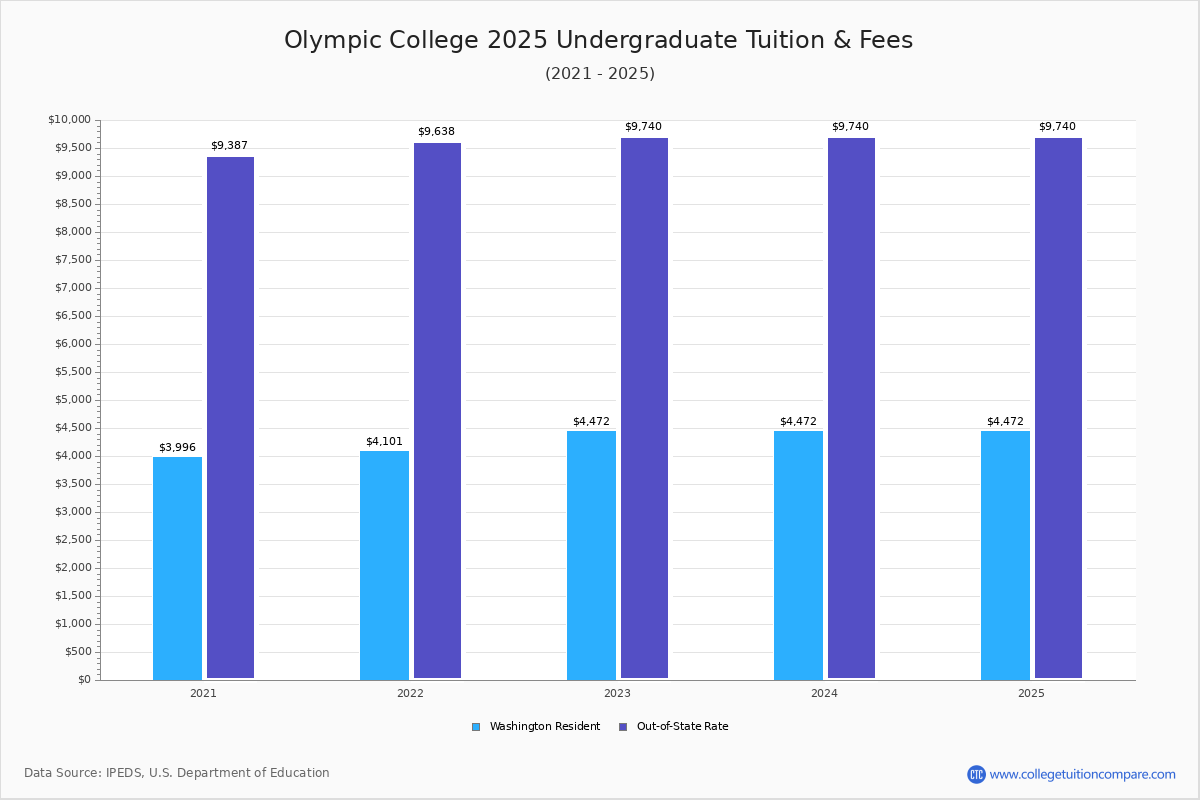Click the 2023 x-axis label
Screen dimensions: 1200x800
click(617, 693)
